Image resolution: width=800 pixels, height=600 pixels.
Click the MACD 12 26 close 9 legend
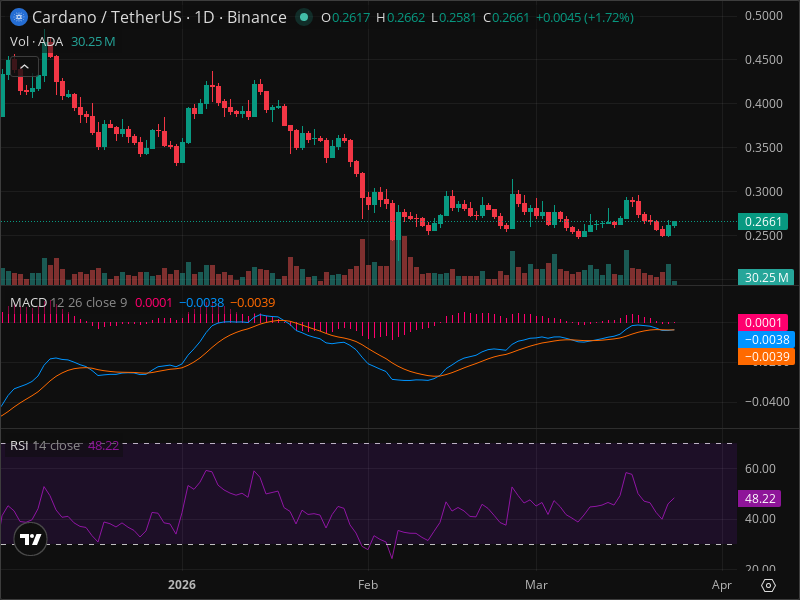[x=68, y=303]
